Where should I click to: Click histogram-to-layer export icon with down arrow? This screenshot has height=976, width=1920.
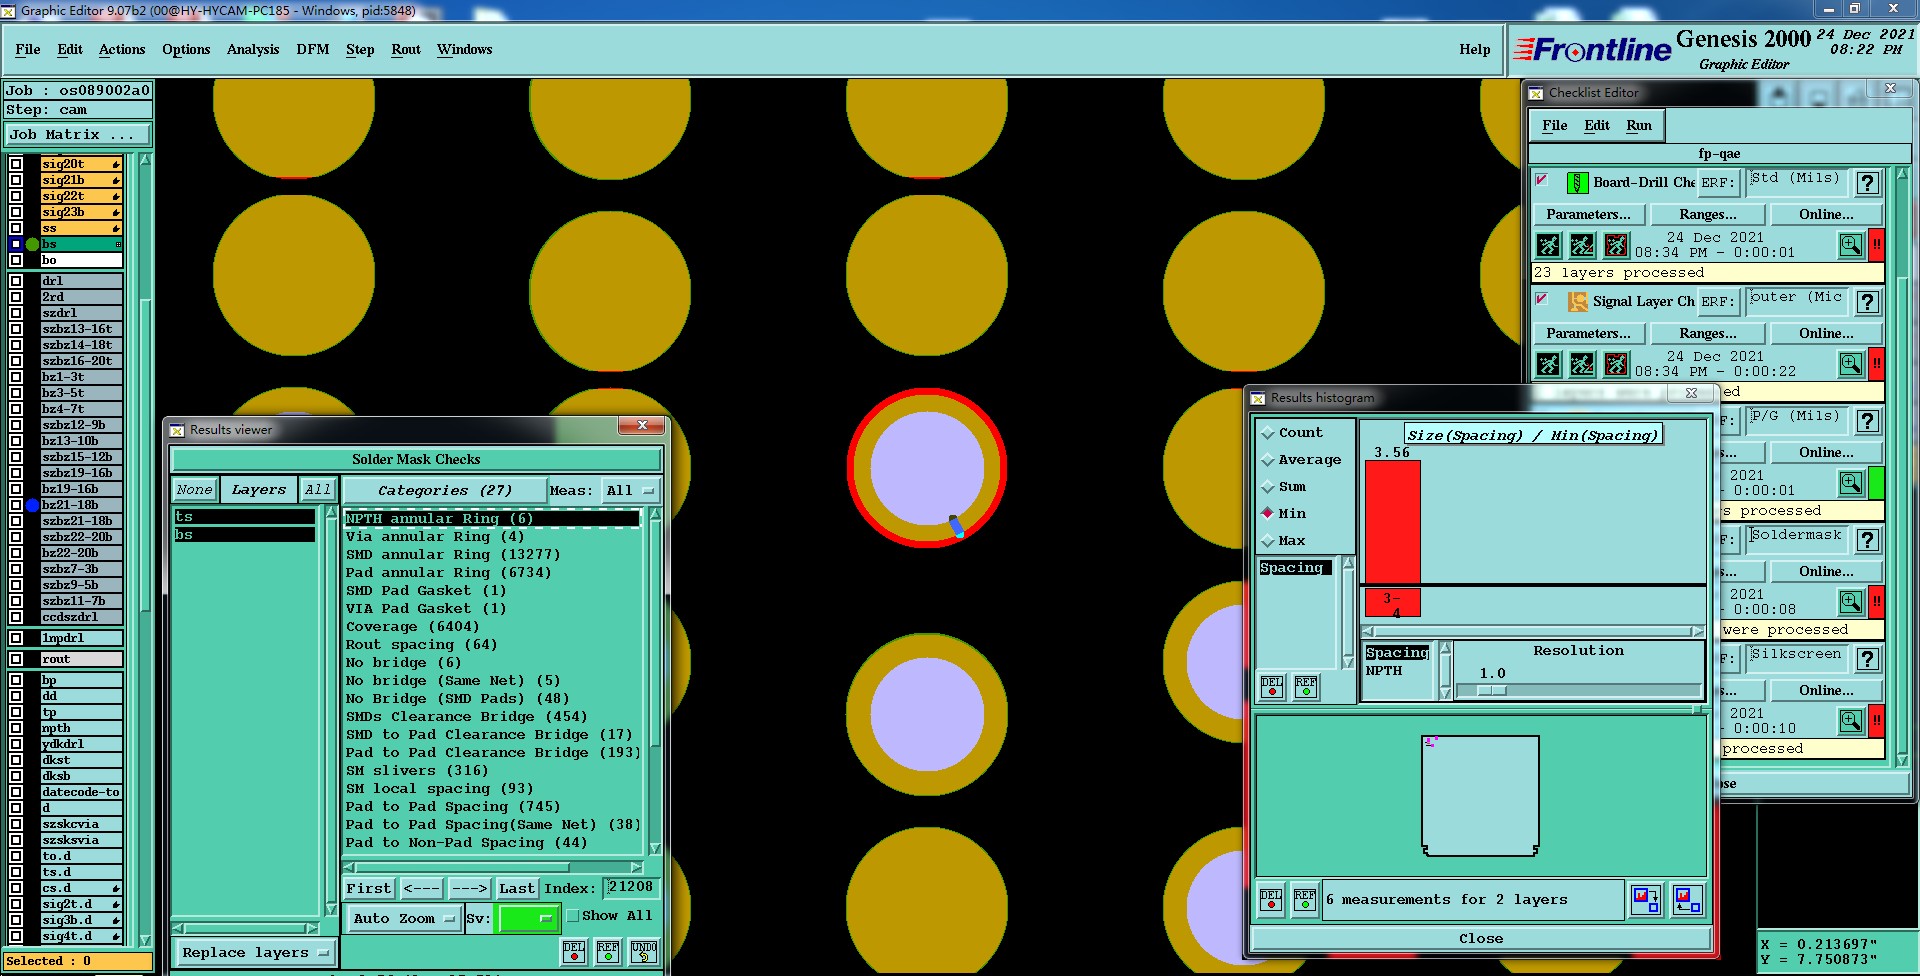click(x=1646, y=900)
